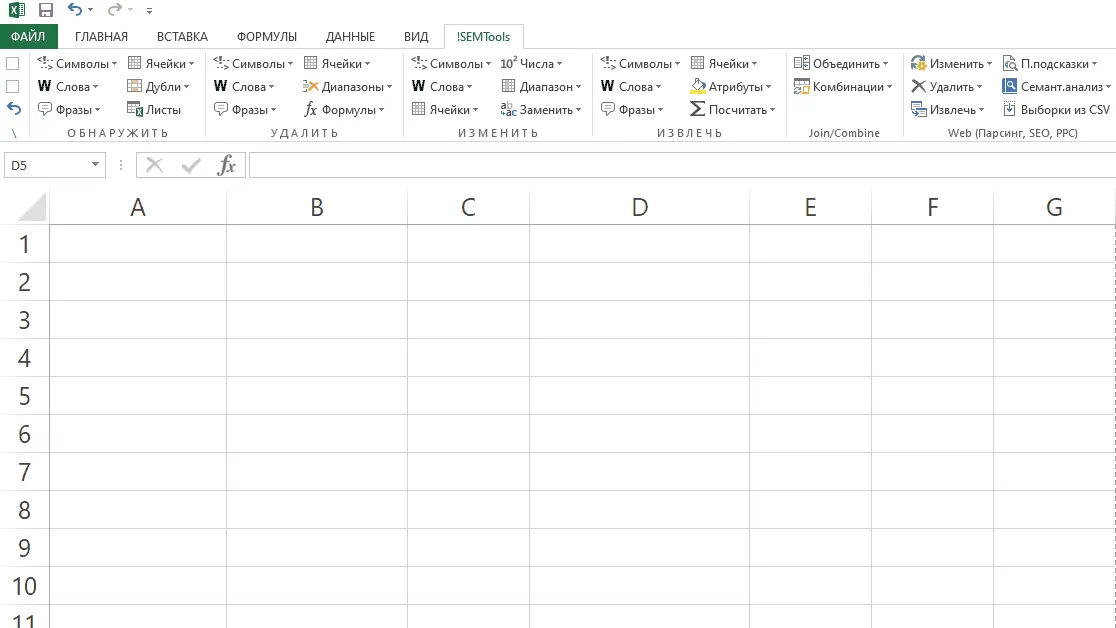Click the Листы button
1116x628 pixels.
click(154, 110)
